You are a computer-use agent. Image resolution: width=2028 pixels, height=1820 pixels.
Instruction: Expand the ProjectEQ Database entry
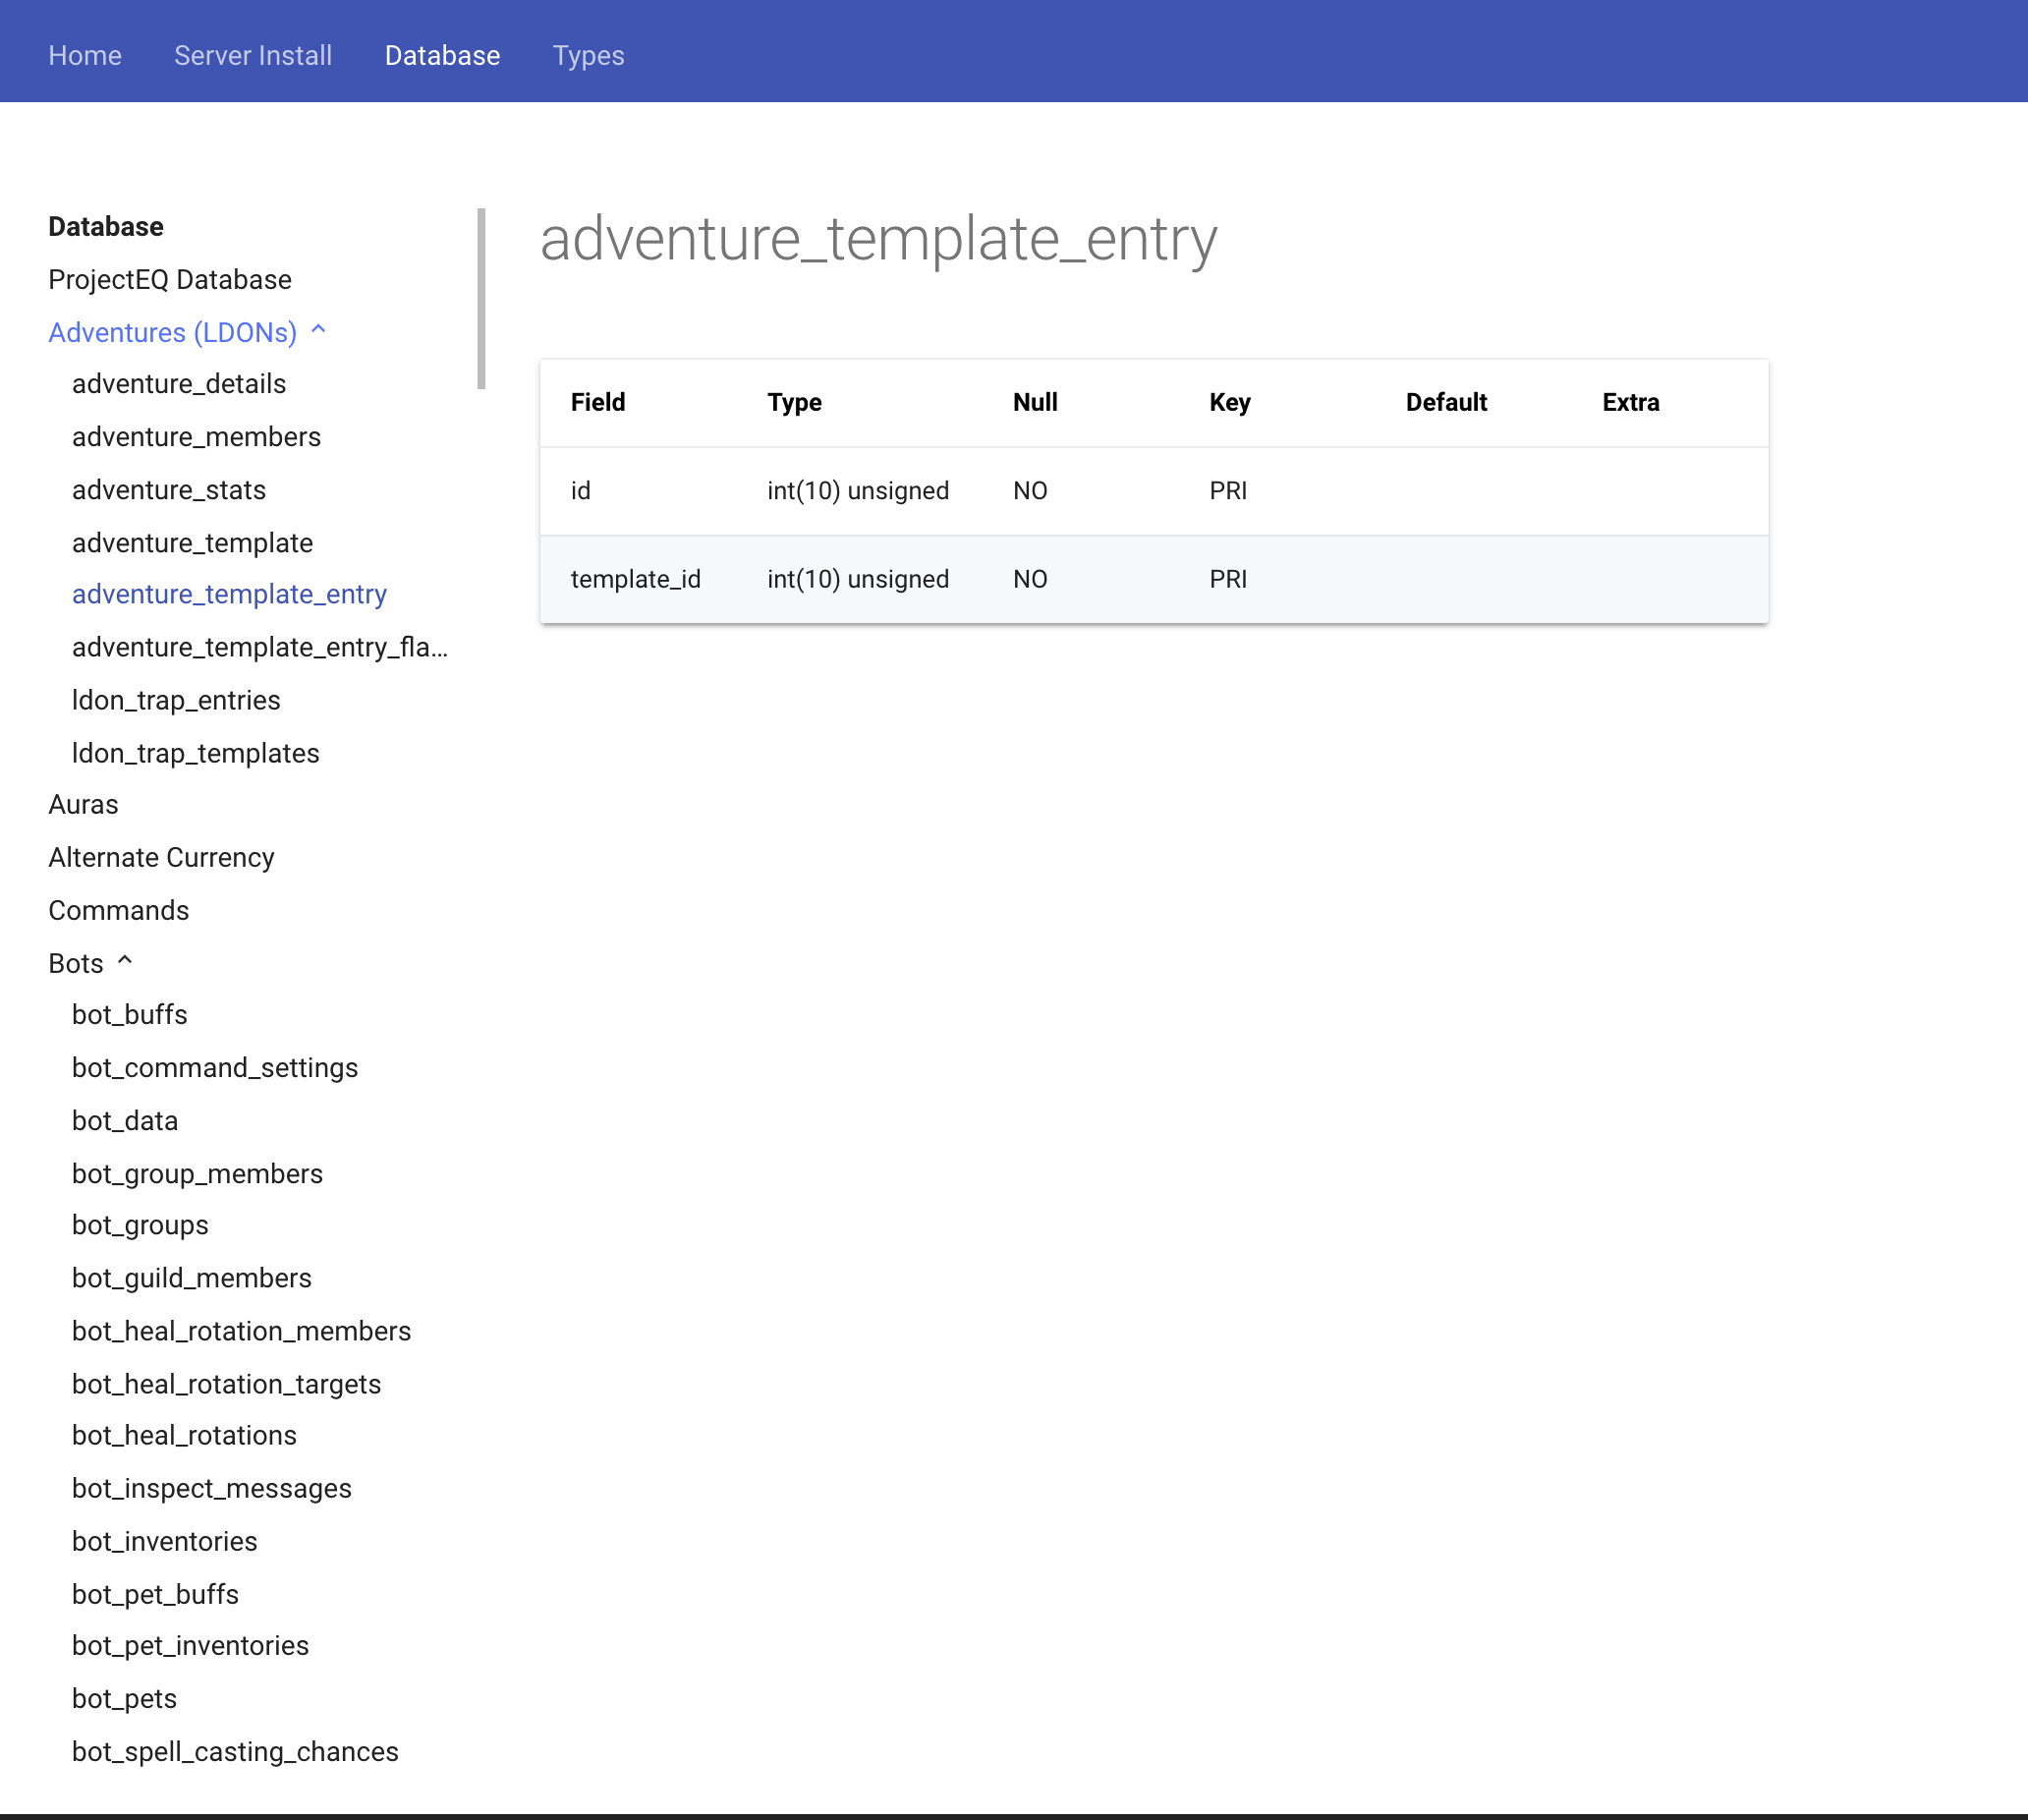coord(169,279)
